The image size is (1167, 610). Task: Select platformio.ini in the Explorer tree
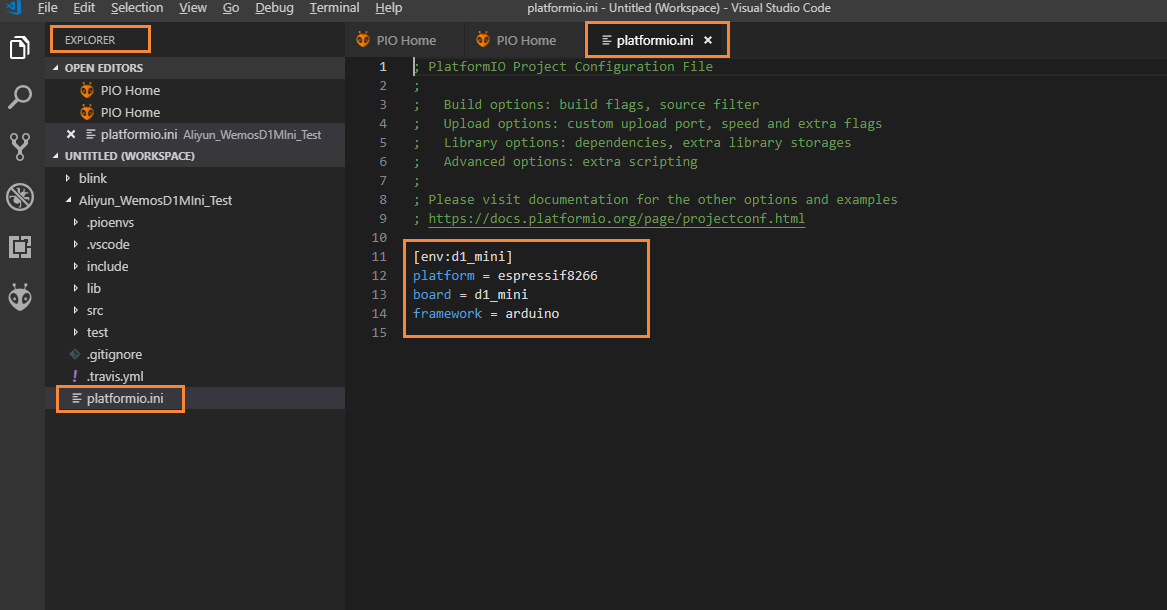tap(120, 398)
